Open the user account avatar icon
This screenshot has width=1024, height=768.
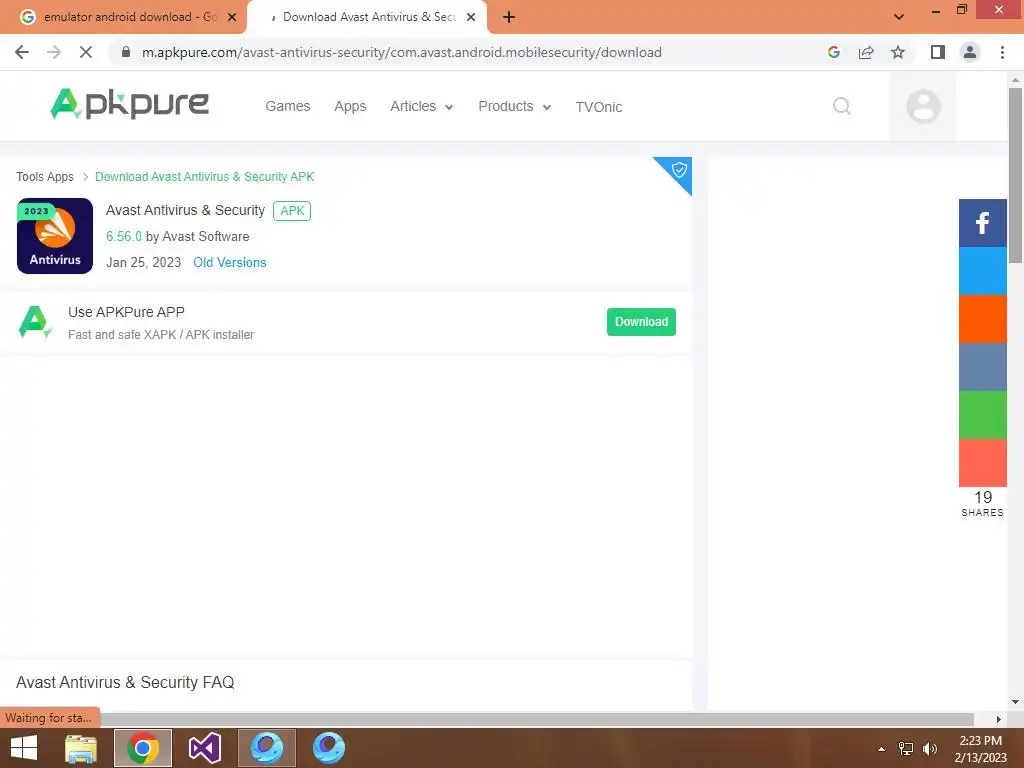coord(923,106)
